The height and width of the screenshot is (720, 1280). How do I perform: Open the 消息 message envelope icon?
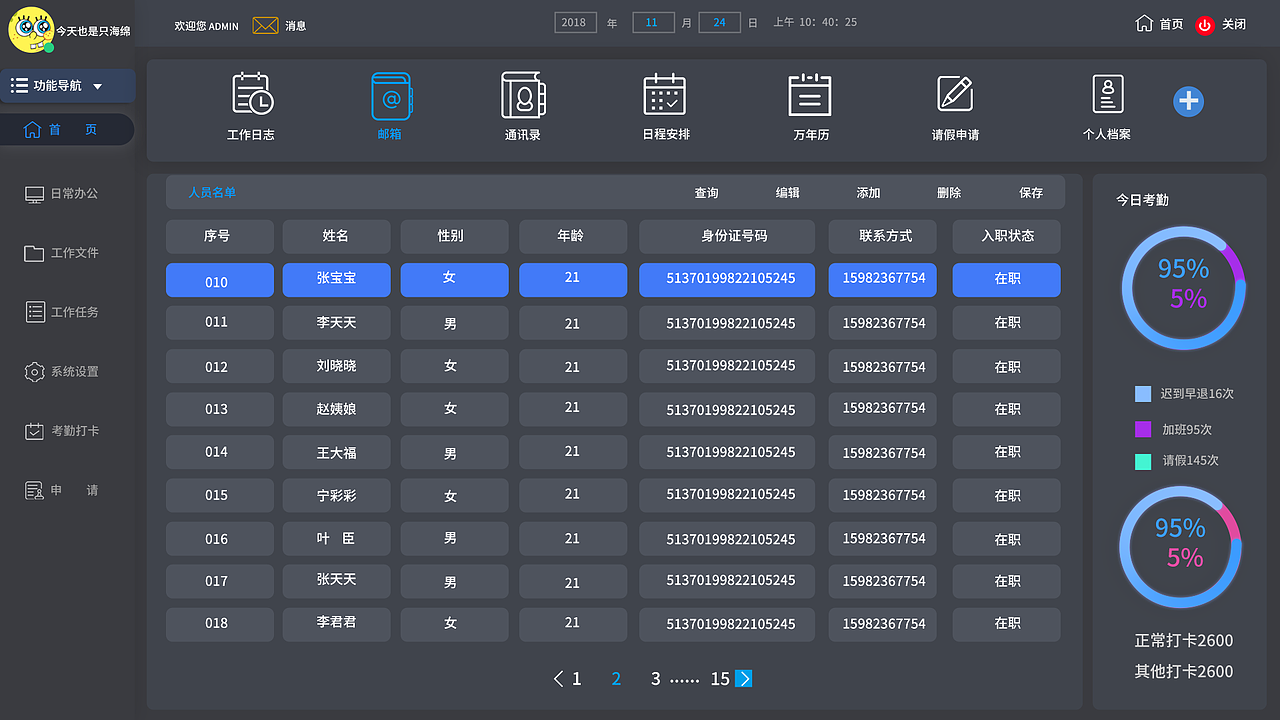click(x=265, y=25)
